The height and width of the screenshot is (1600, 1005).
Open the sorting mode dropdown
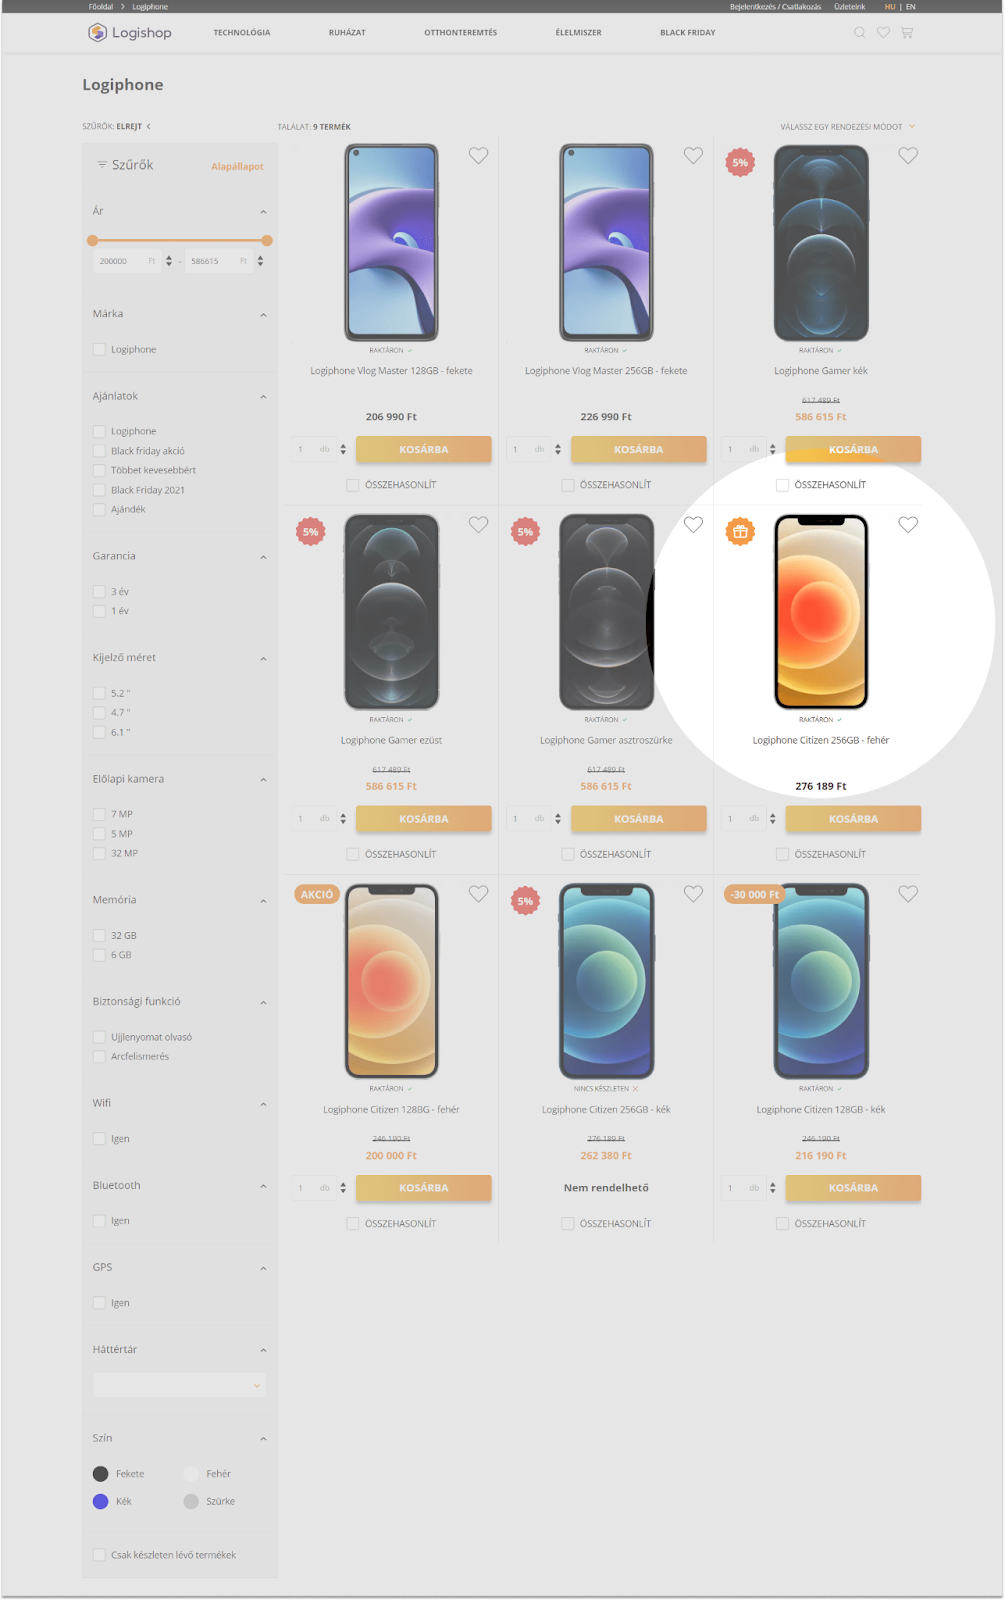[x=848, y=127]
